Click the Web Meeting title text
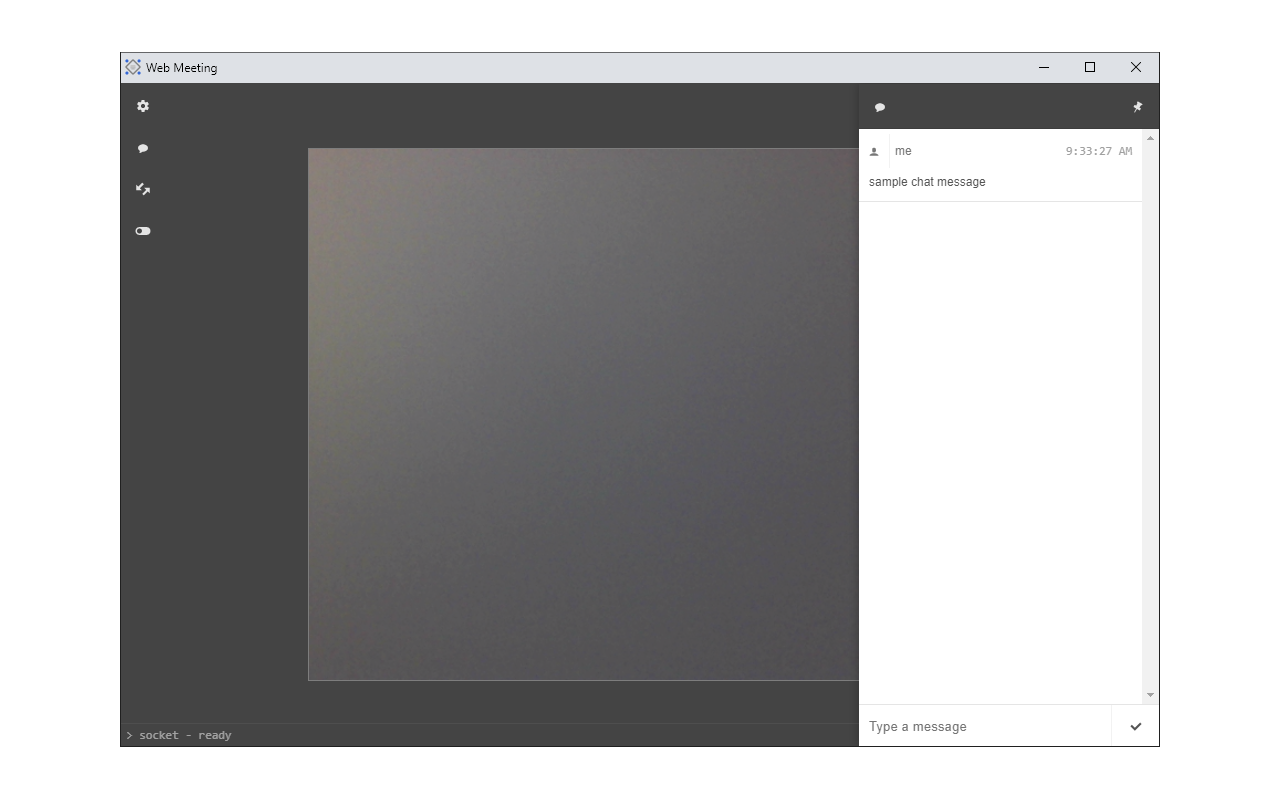The width and height of the screenshot is (1280, 800). click(181, 67)
